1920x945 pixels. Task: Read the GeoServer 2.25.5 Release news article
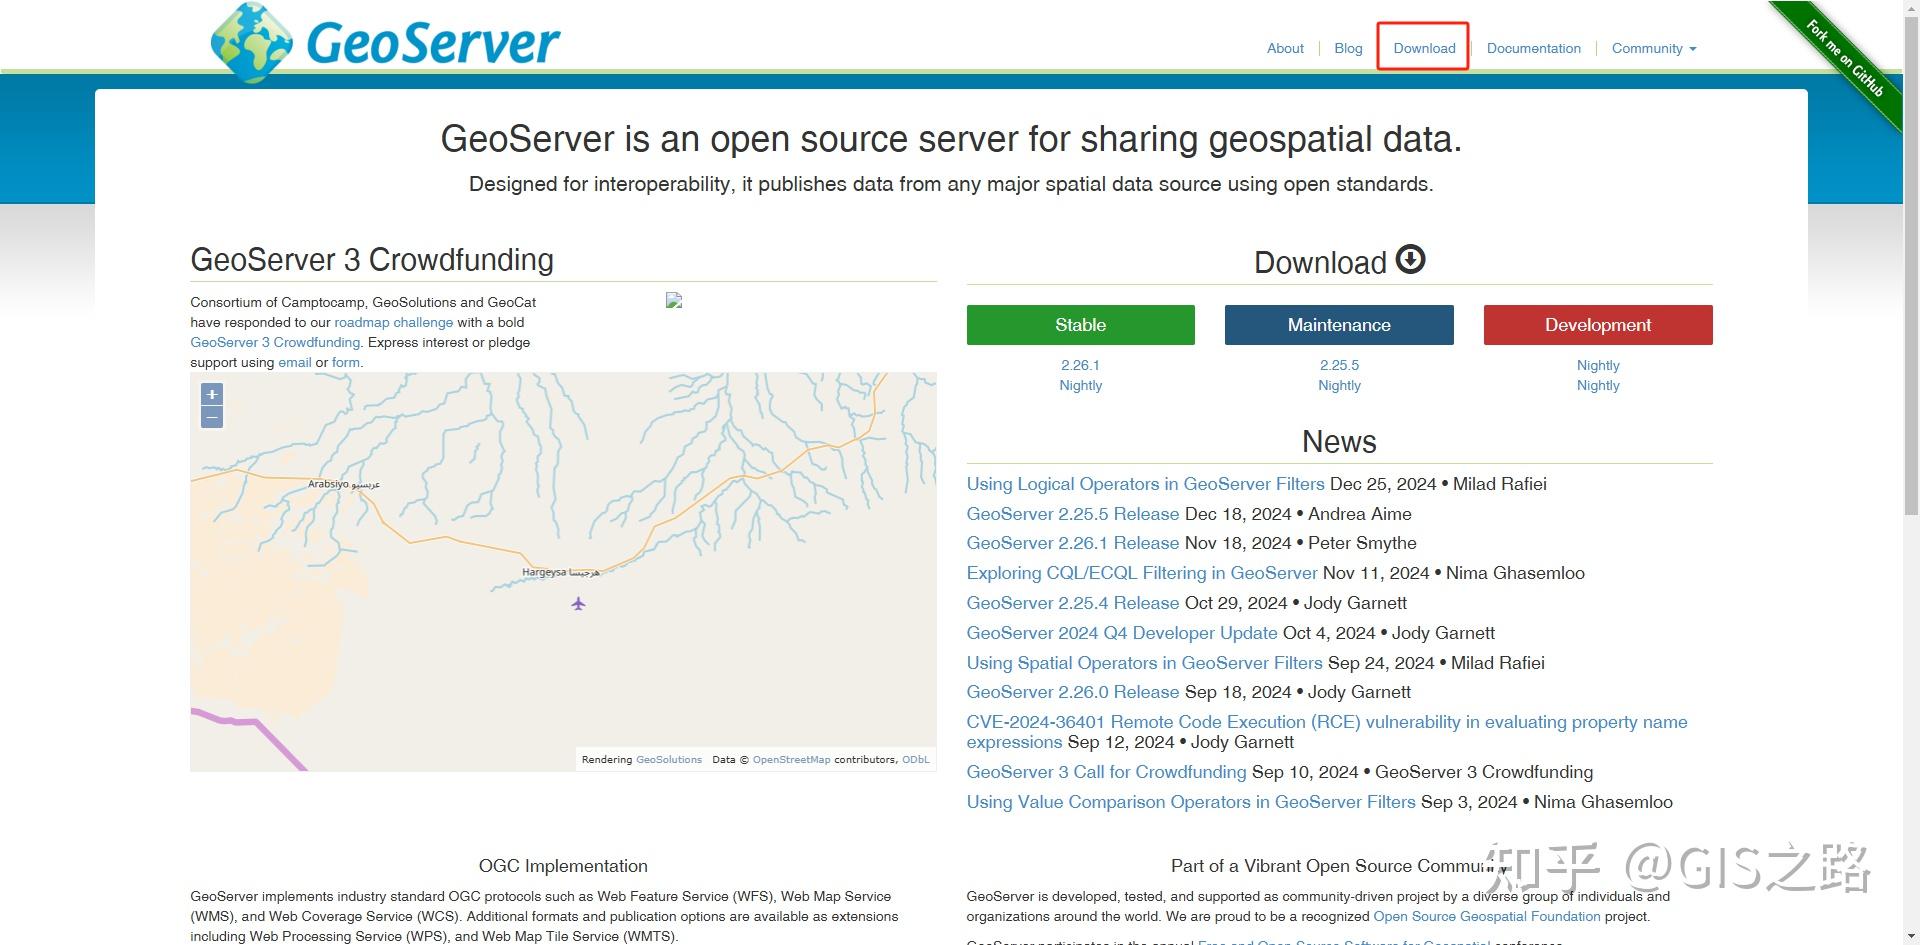[x=1071, y=513]
